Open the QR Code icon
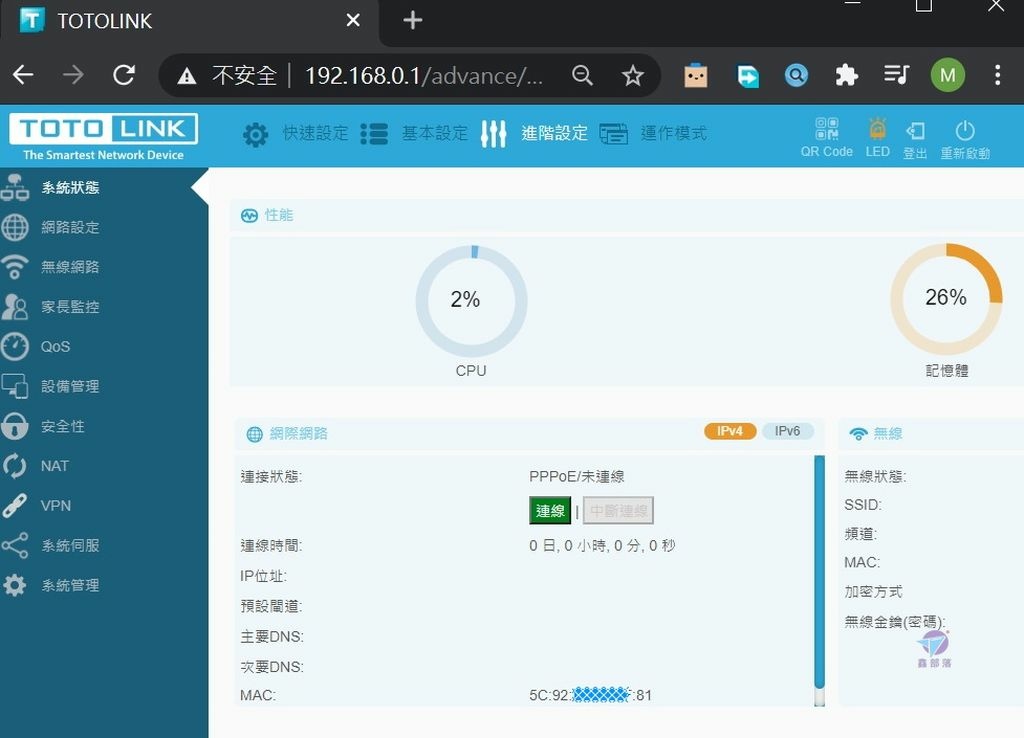Screen dimensions: 1024x738 (x=827, y=129)
